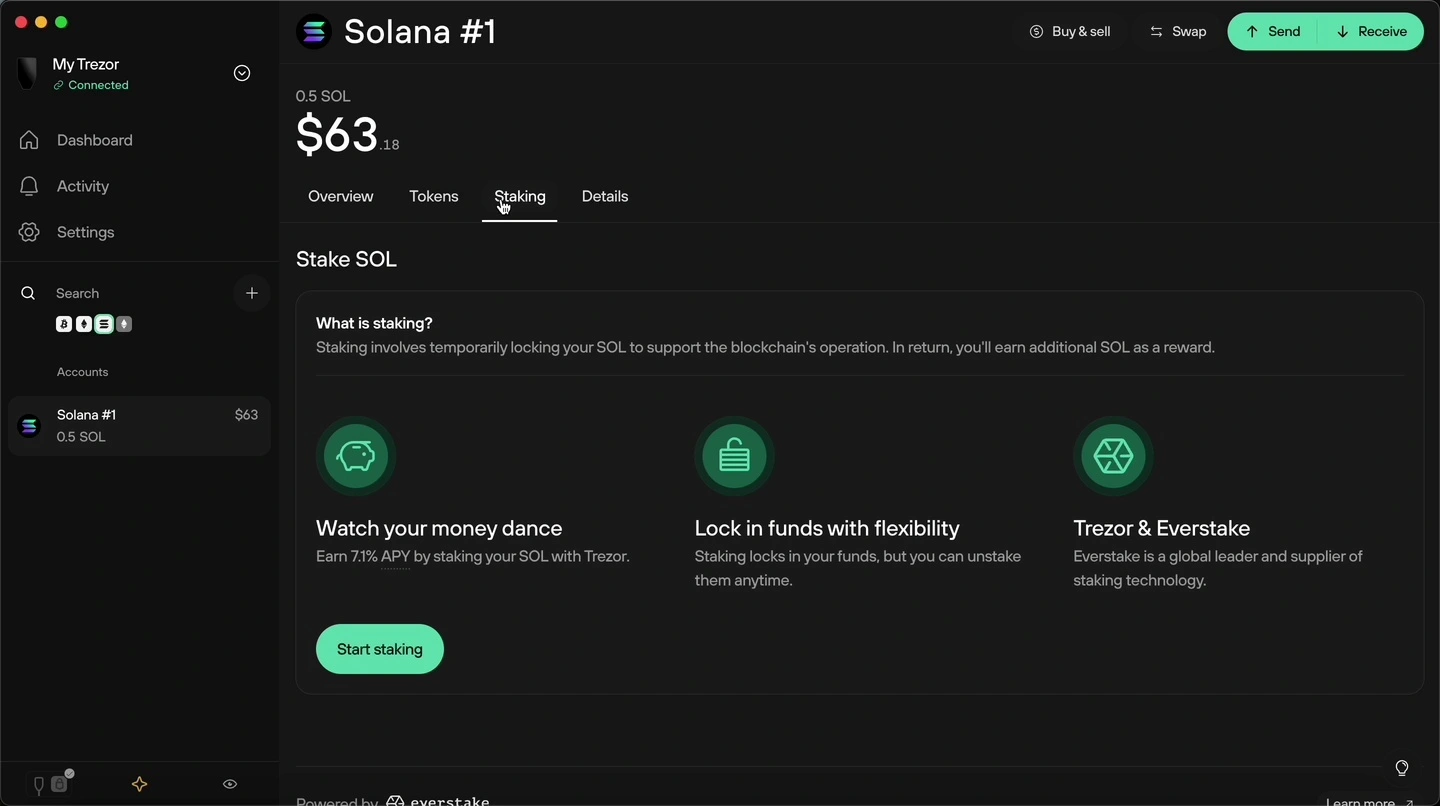1440x806 pixels.
Task: Toggle the selected Solana coin filter chip
Action: [103, 324]
